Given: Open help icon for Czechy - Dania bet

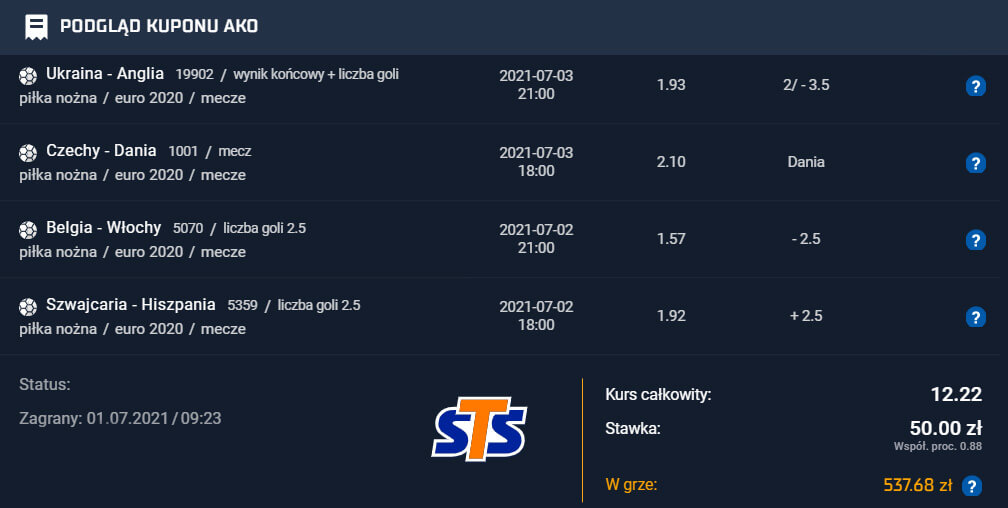Looking at the screenshot, I should click(975, 163).
